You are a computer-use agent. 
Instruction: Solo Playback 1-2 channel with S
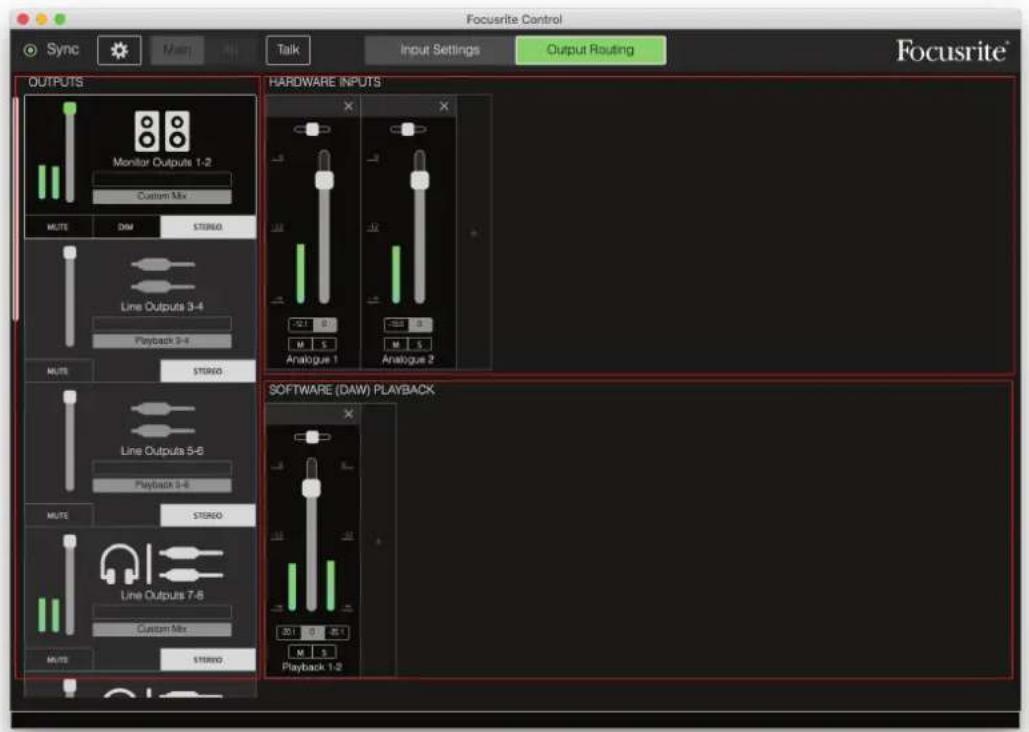[324, 652]
